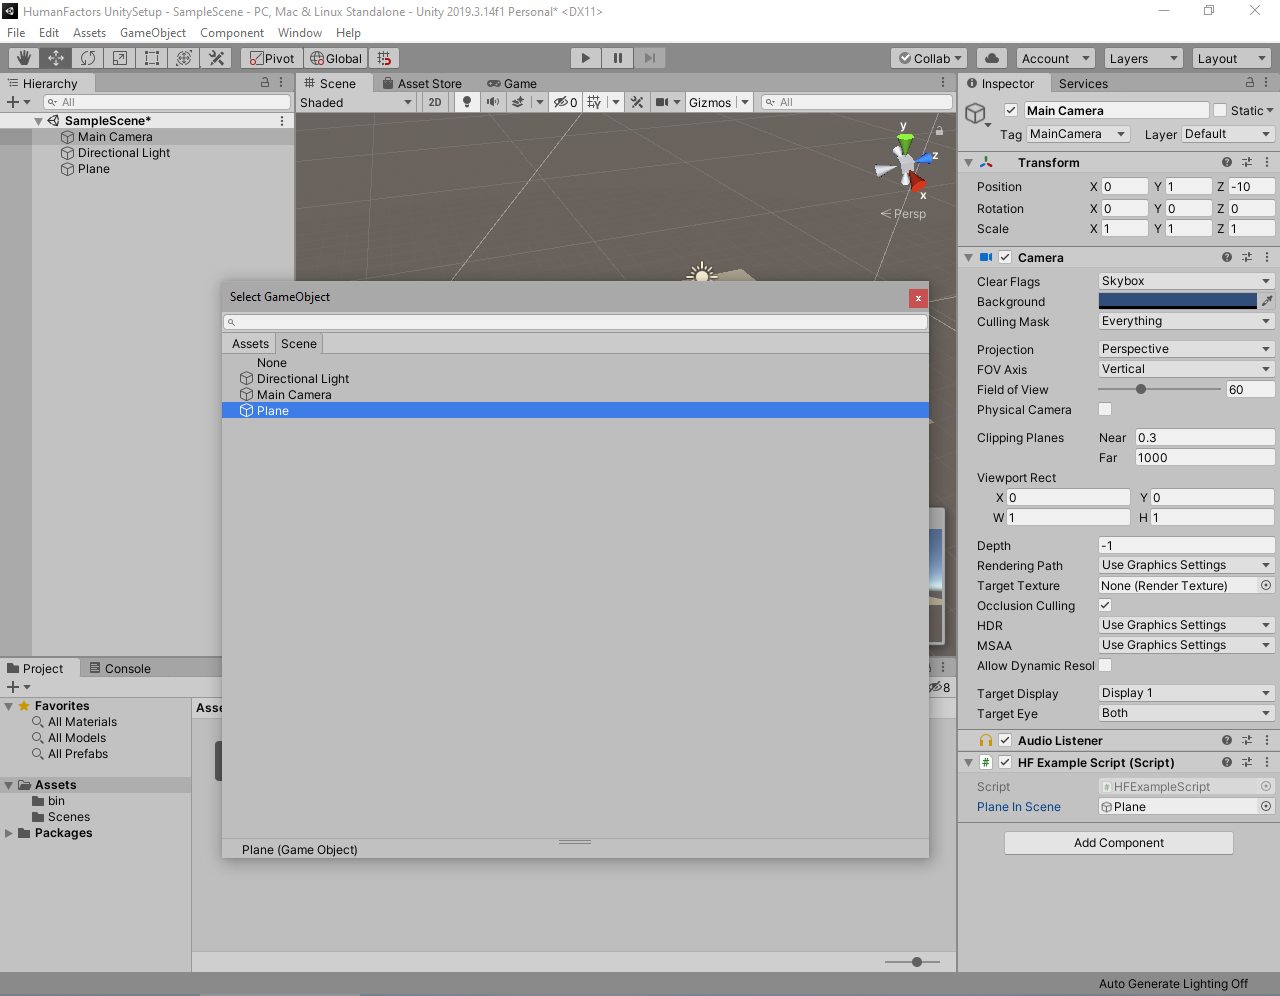Open the Window menu
This screenshot has width=1280, height=996.
click(300, 33)
